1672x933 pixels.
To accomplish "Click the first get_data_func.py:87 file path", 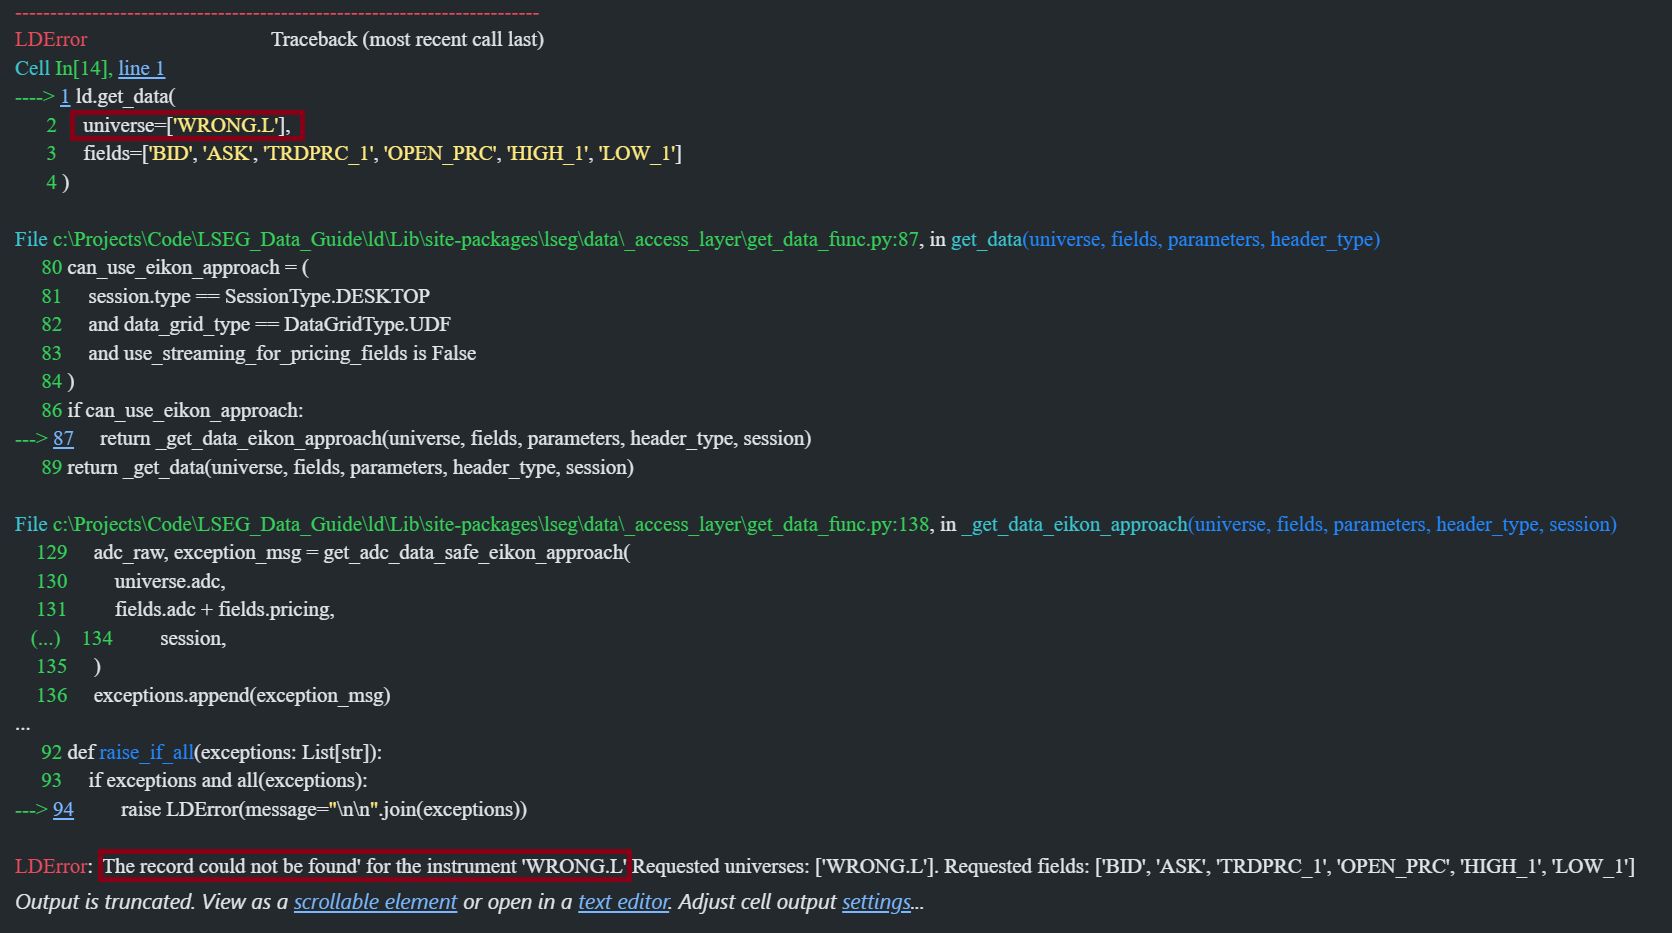I will (467, 239).
